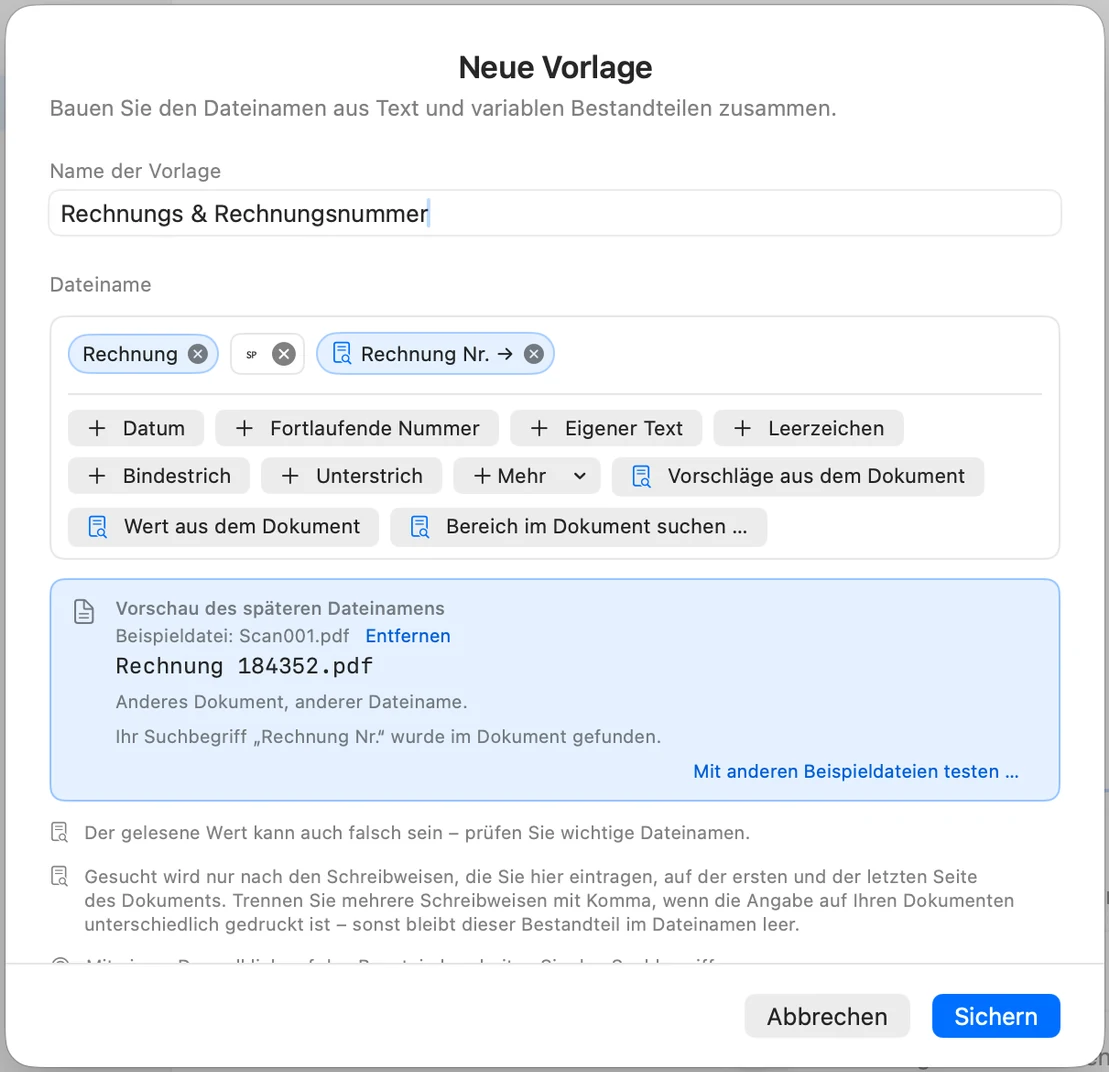Click the Neue Vorlage heading
Screen dimensions: 1109x1072
coord(555,68)
